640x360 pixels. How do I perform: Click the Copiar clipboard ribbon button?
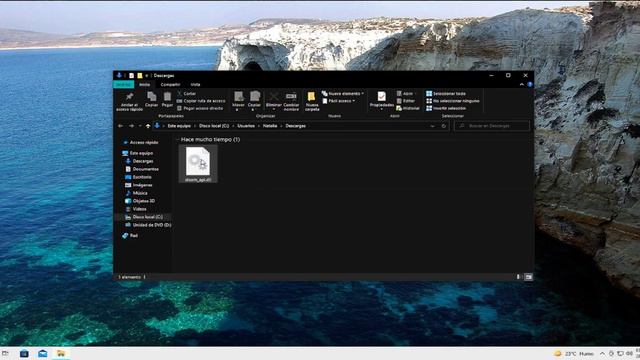click(151, 99)
